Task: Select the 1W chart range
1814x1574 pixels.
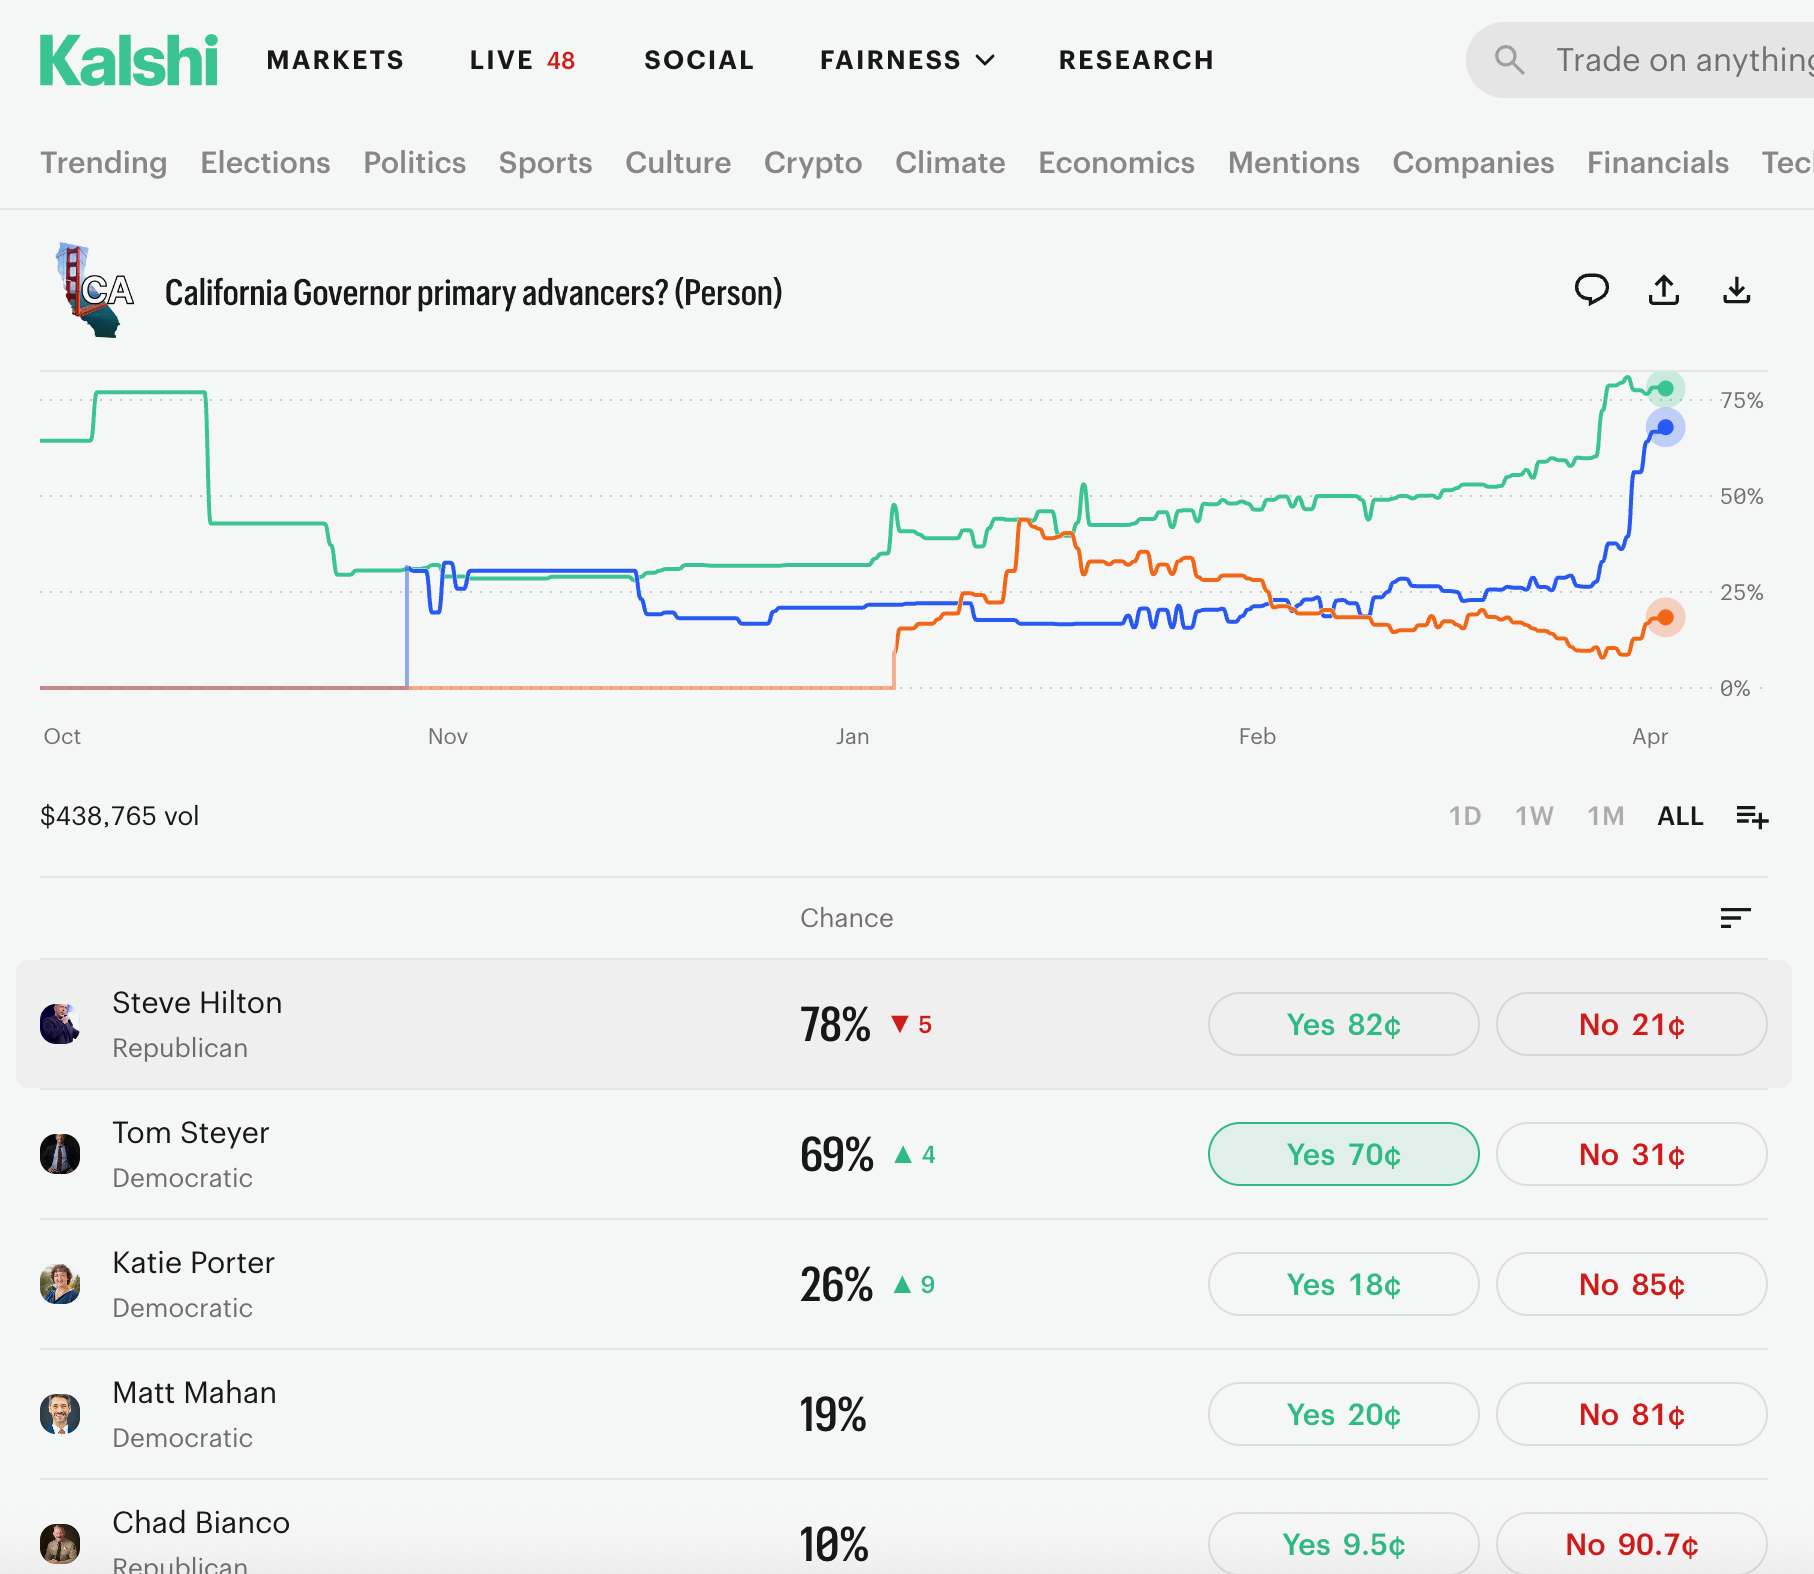Action: [x=1534, y=817]
